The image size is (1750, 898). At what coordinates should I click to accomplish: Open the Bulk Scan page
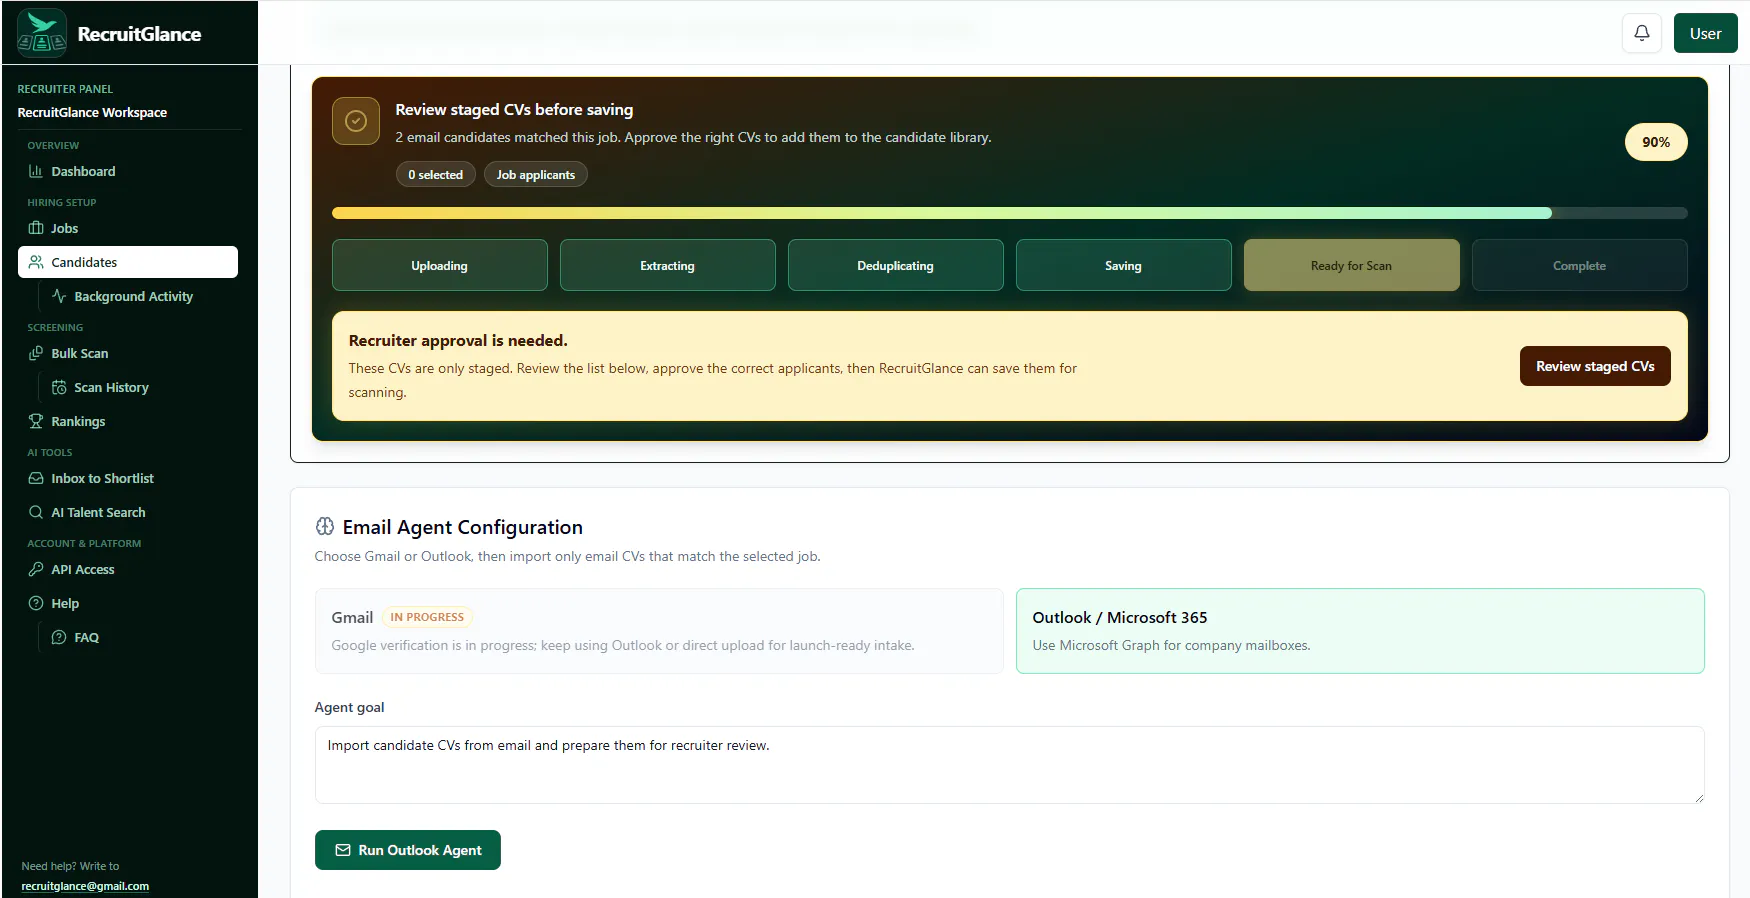[128, 354]
